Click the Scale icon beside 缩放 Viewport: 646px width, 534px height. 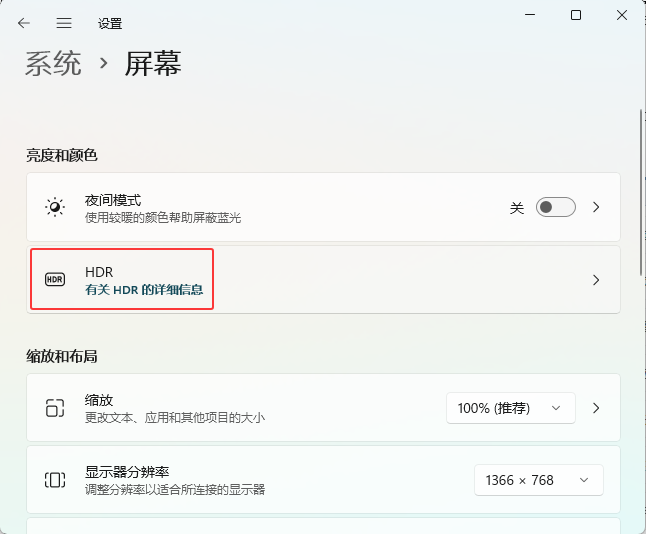tap(55, 408)
